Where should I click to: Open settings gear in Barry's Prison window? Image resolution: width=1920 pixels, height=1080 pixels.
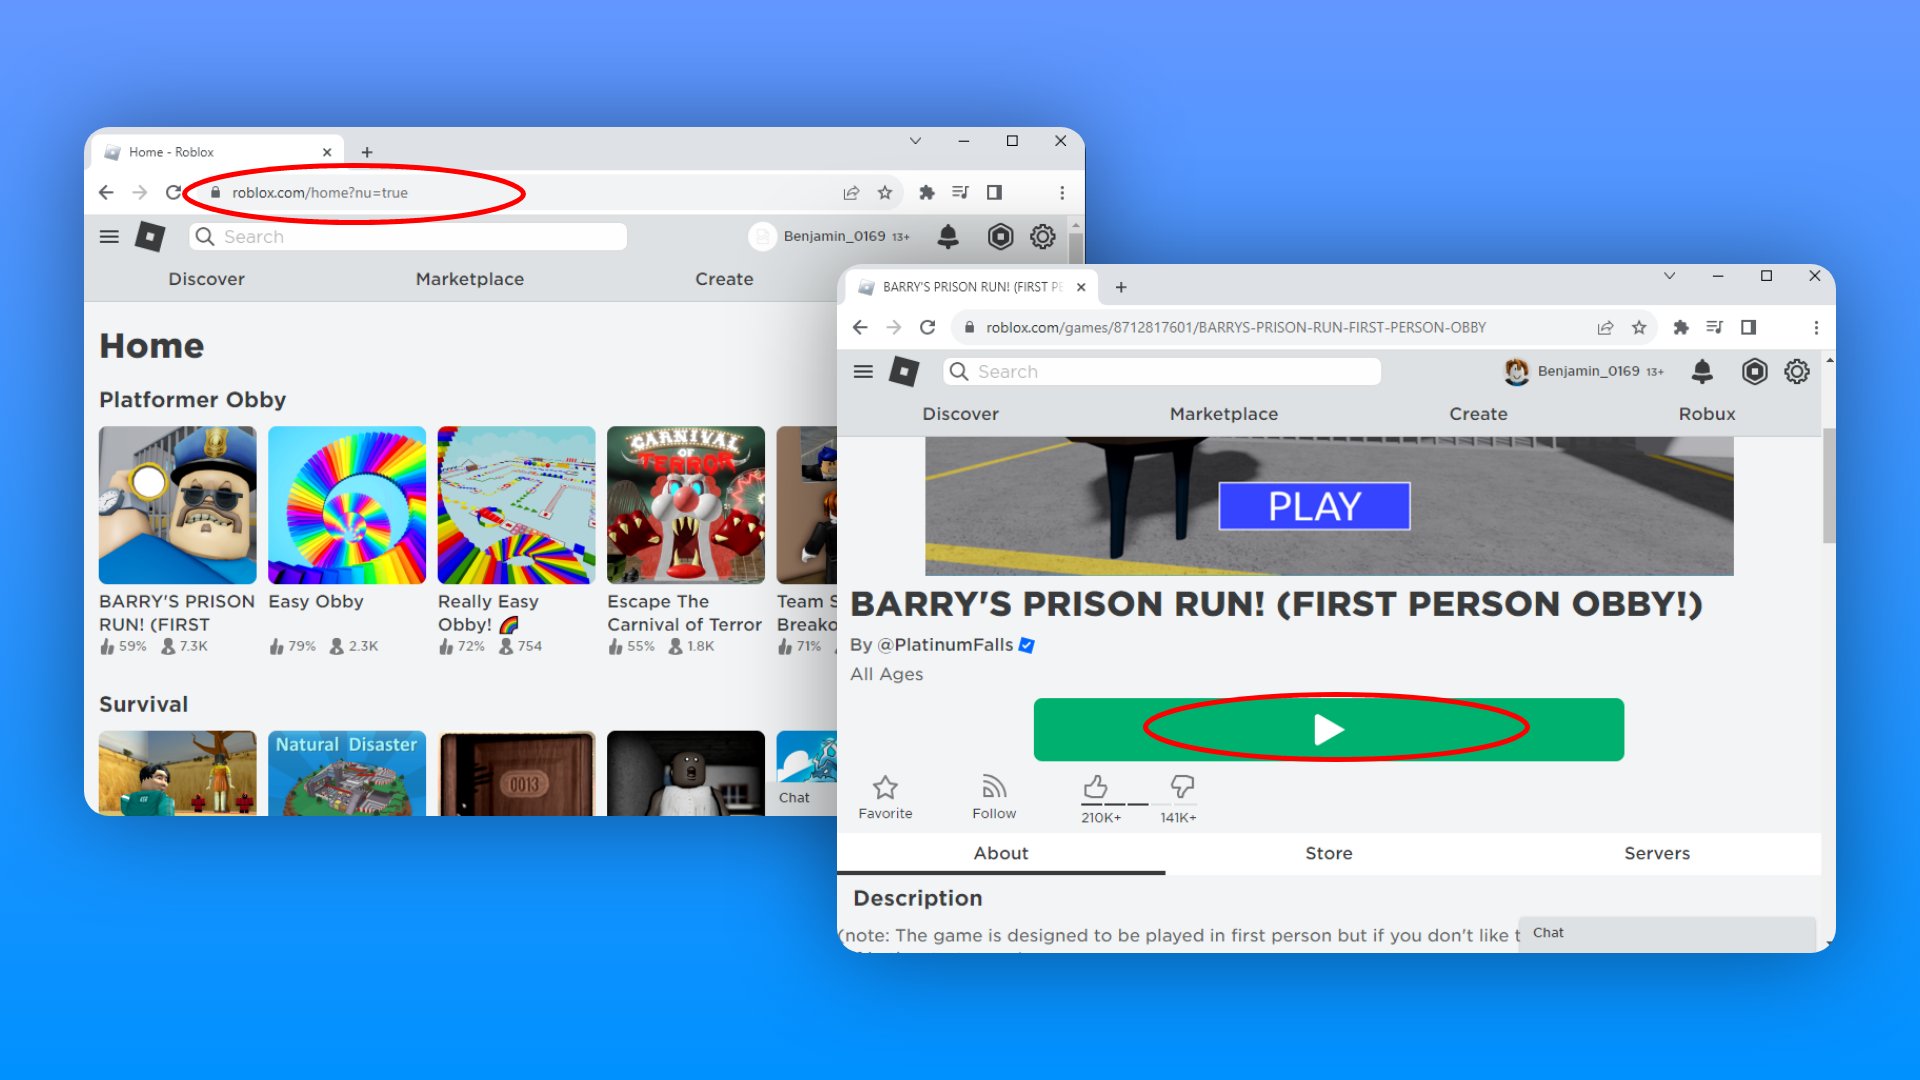coord(1797,372)
